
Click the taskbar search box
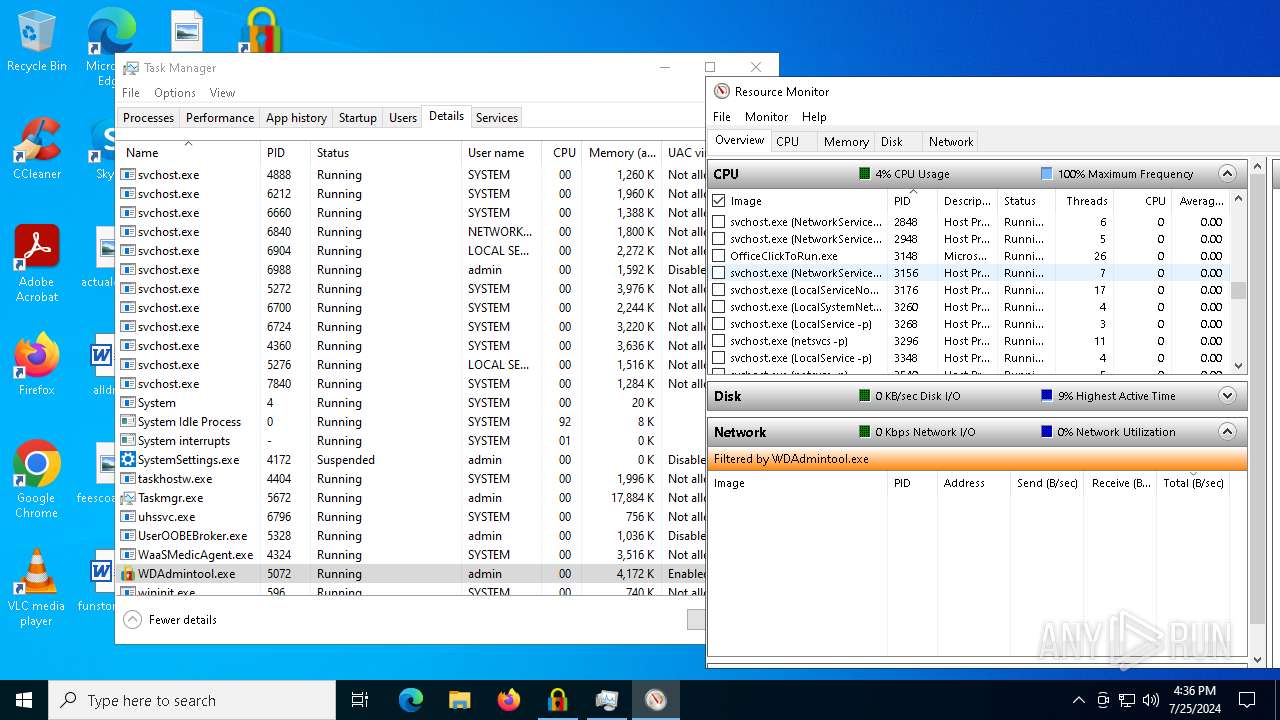192,700
